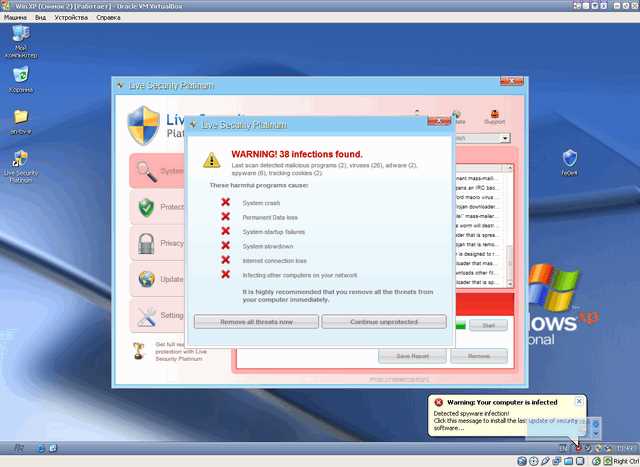This screenshot has width=640, height=467.
Task: Select the blue shield desktop shortcut at right
Action: click(x=569, y=162)
